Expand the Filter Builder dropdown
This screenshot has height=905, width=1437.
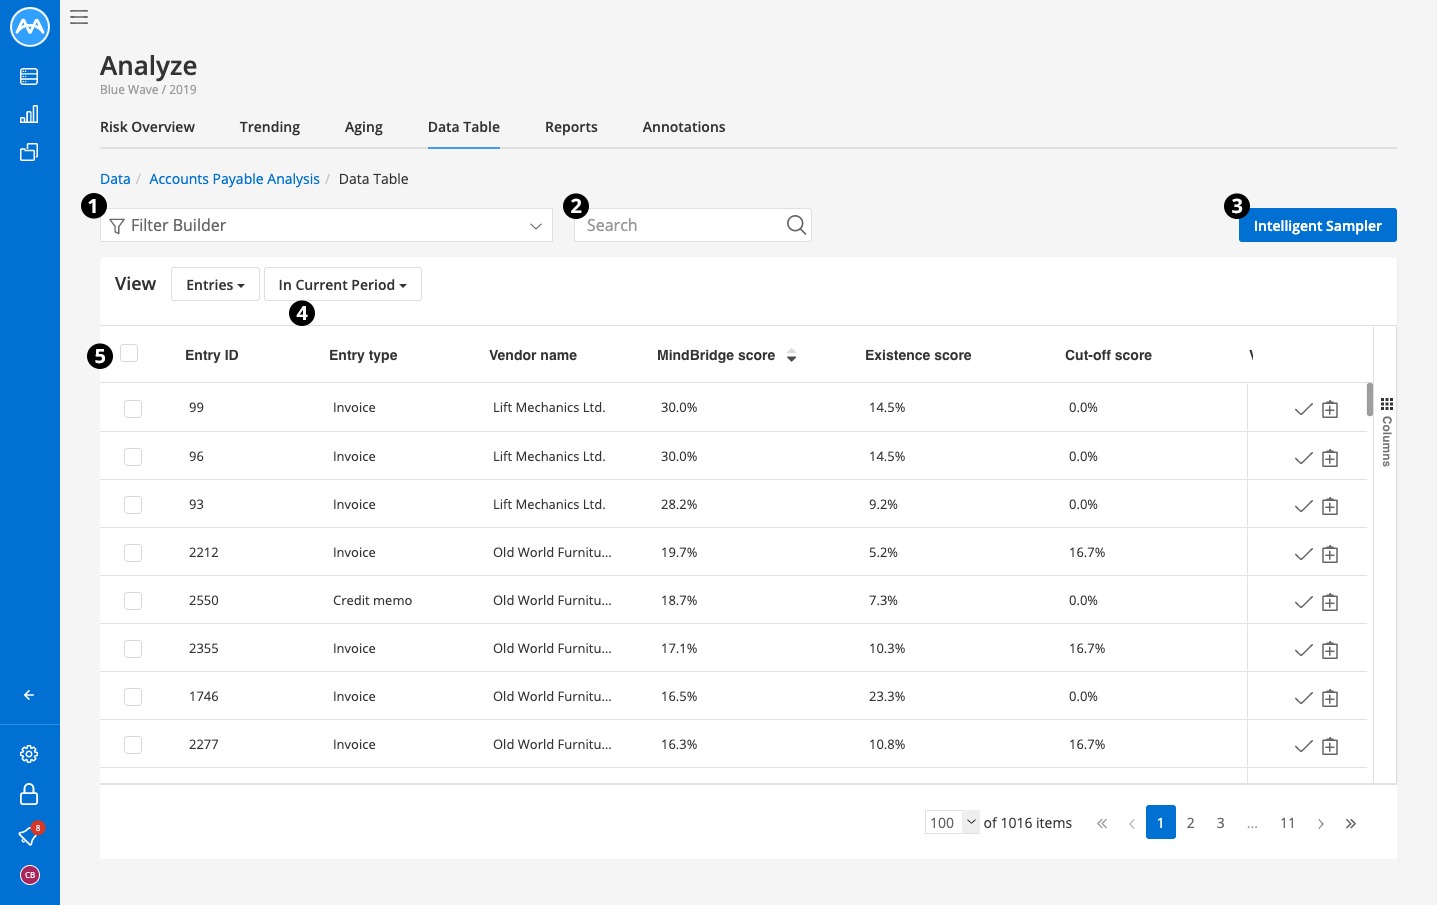tap(326, 225)
